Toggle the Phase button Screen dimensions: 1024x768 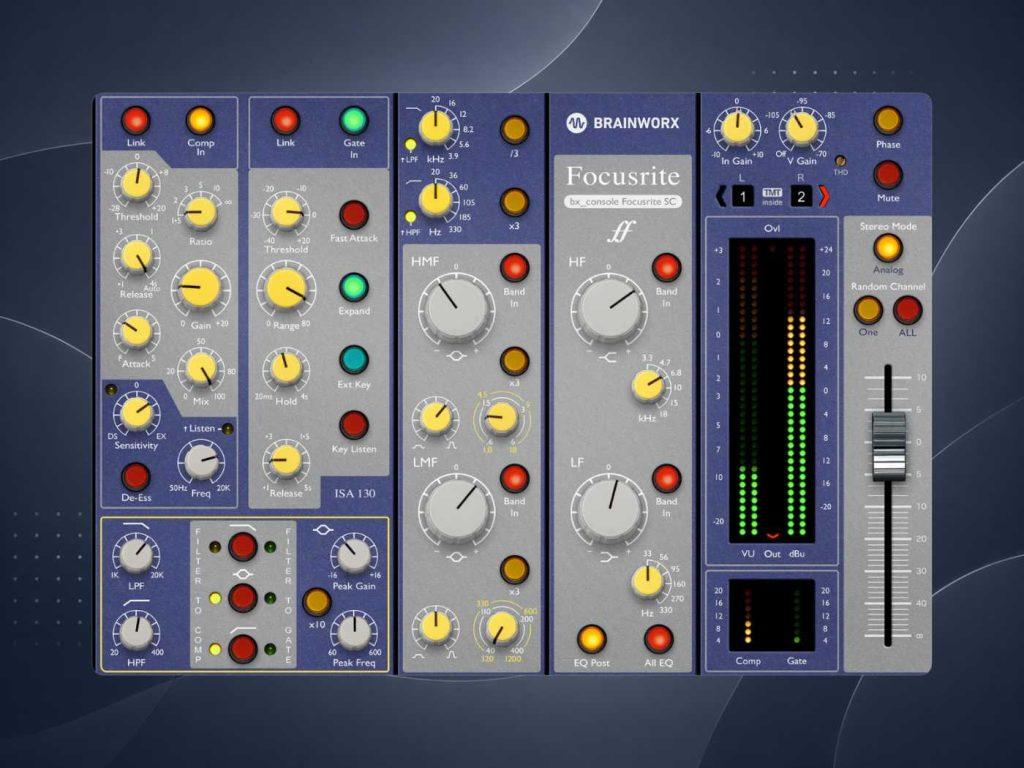[888, 121]
